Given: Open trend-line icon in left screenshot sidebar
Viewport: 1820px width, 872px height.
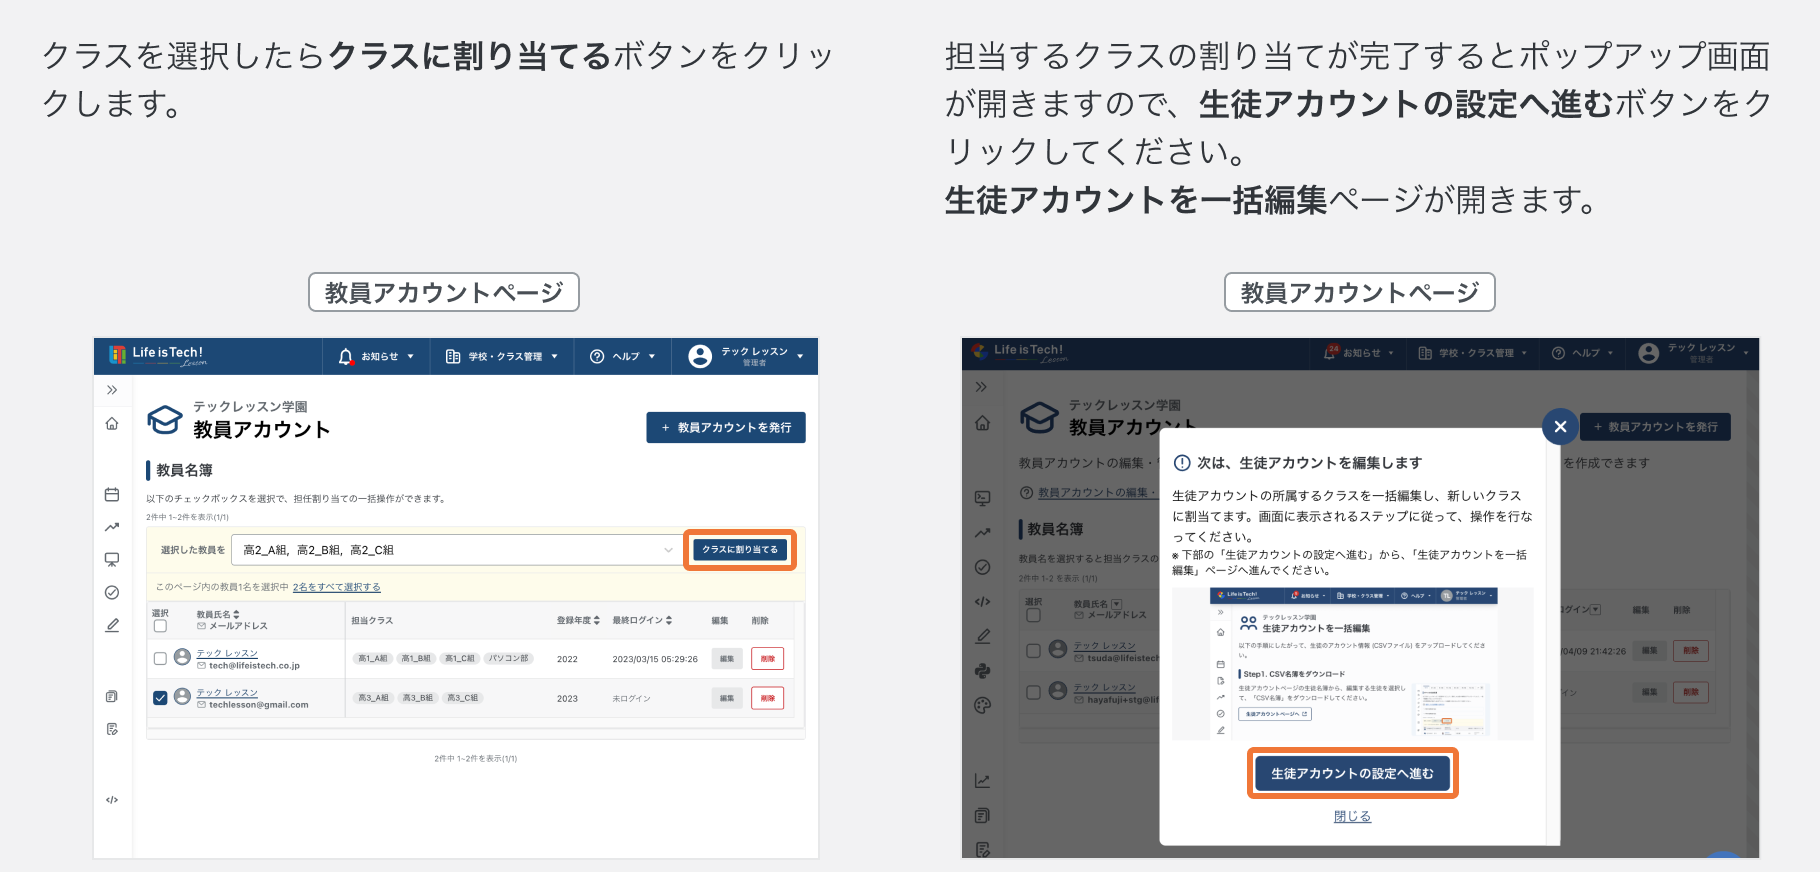Looking at the screenshot, I should click(x=112, y=527).
